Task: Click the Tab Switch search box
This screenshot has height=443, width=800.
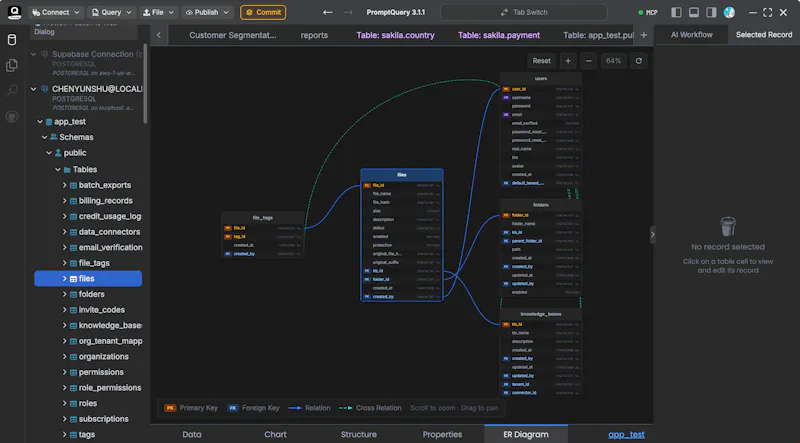Action: pyautogui.click(x=524, y=12)
